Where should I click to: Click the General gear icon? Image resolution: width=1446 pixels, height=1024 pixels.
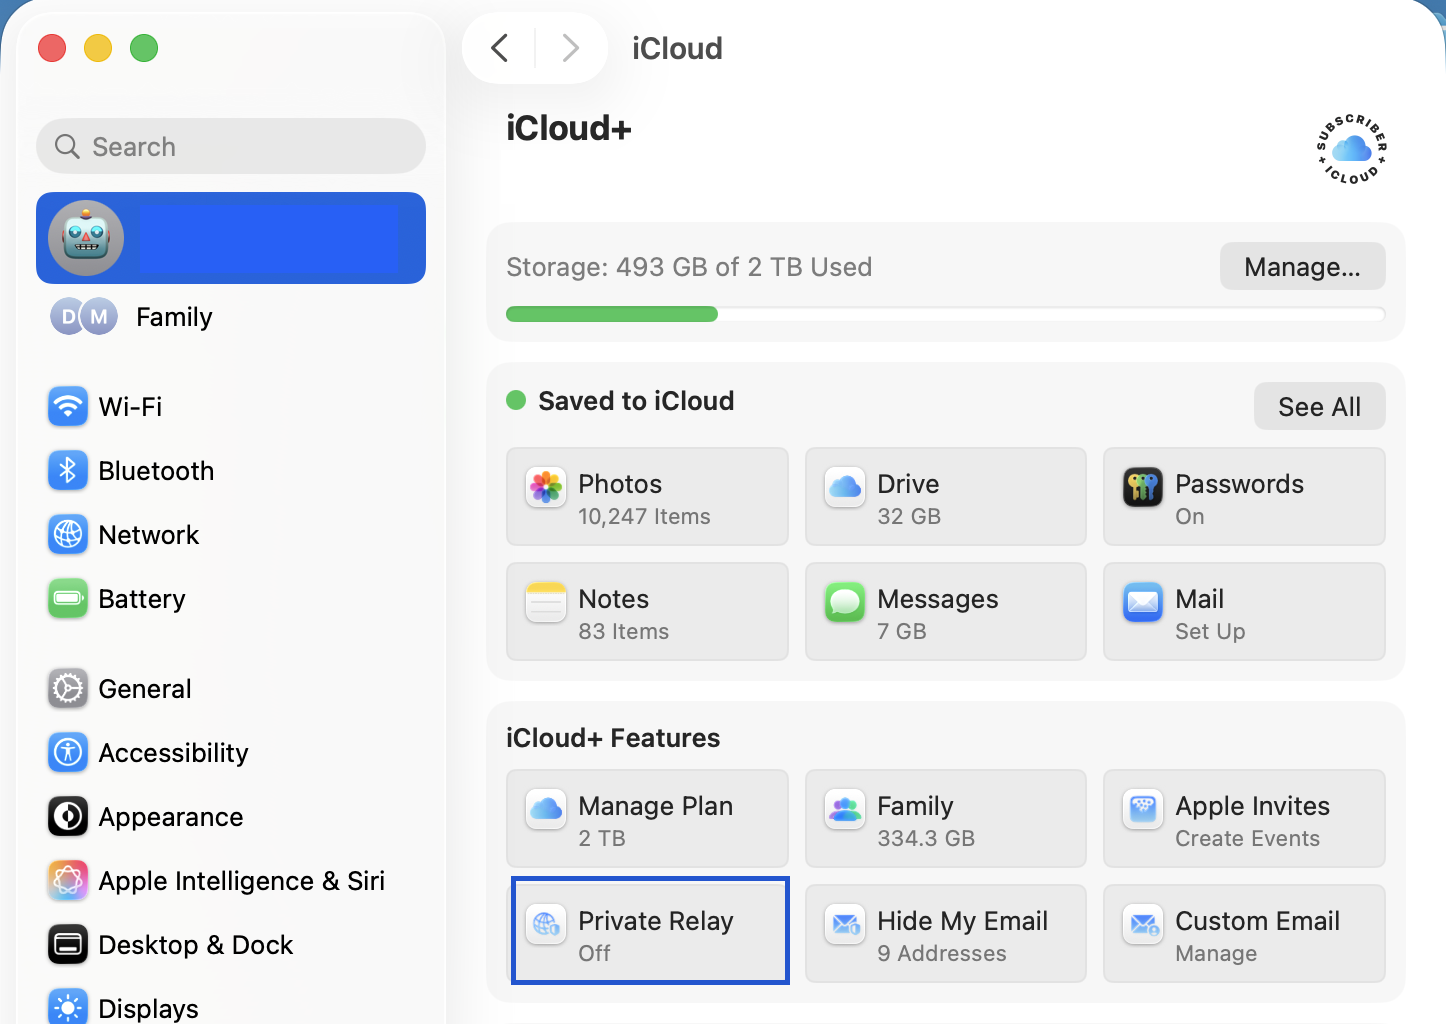pos(68,689)
